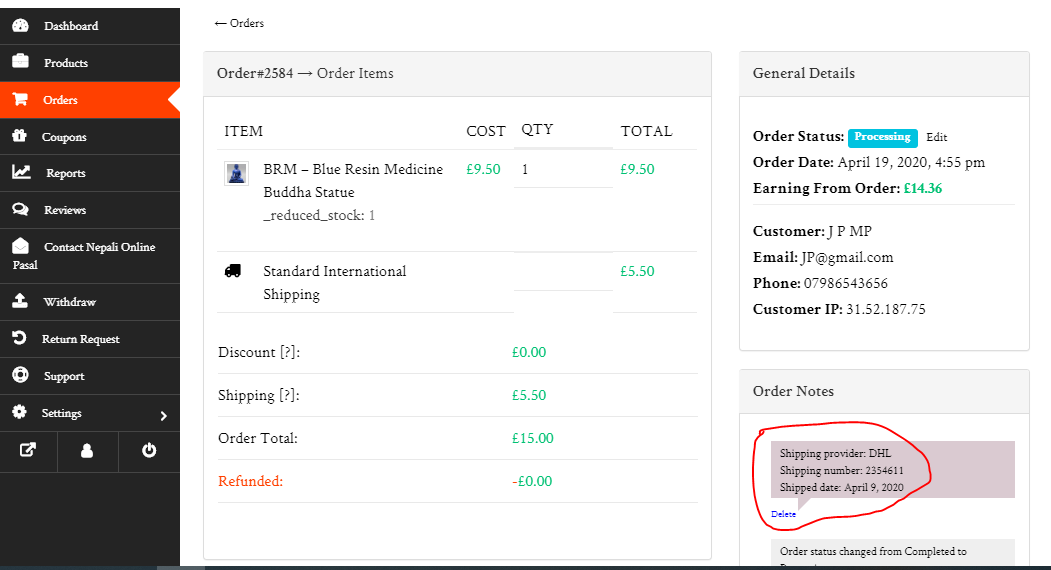1051x570 pixels.
Task: Click the visit store external link icon
Action: tap(29, 450)
